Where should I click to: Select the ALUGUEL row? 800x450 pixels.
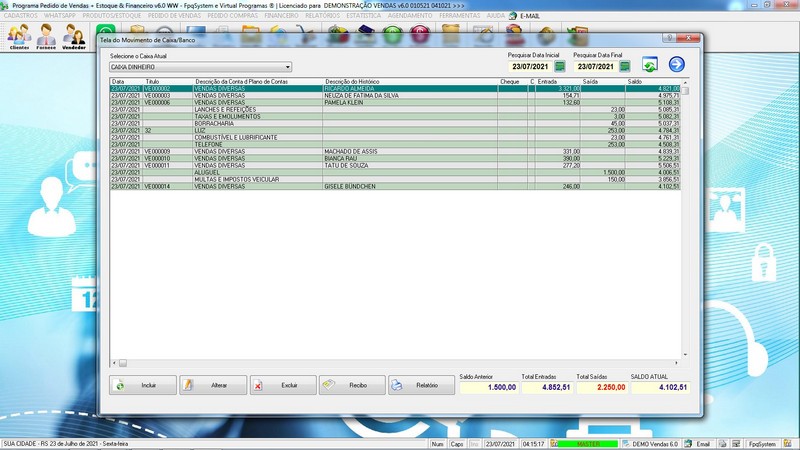pos(395,172)
